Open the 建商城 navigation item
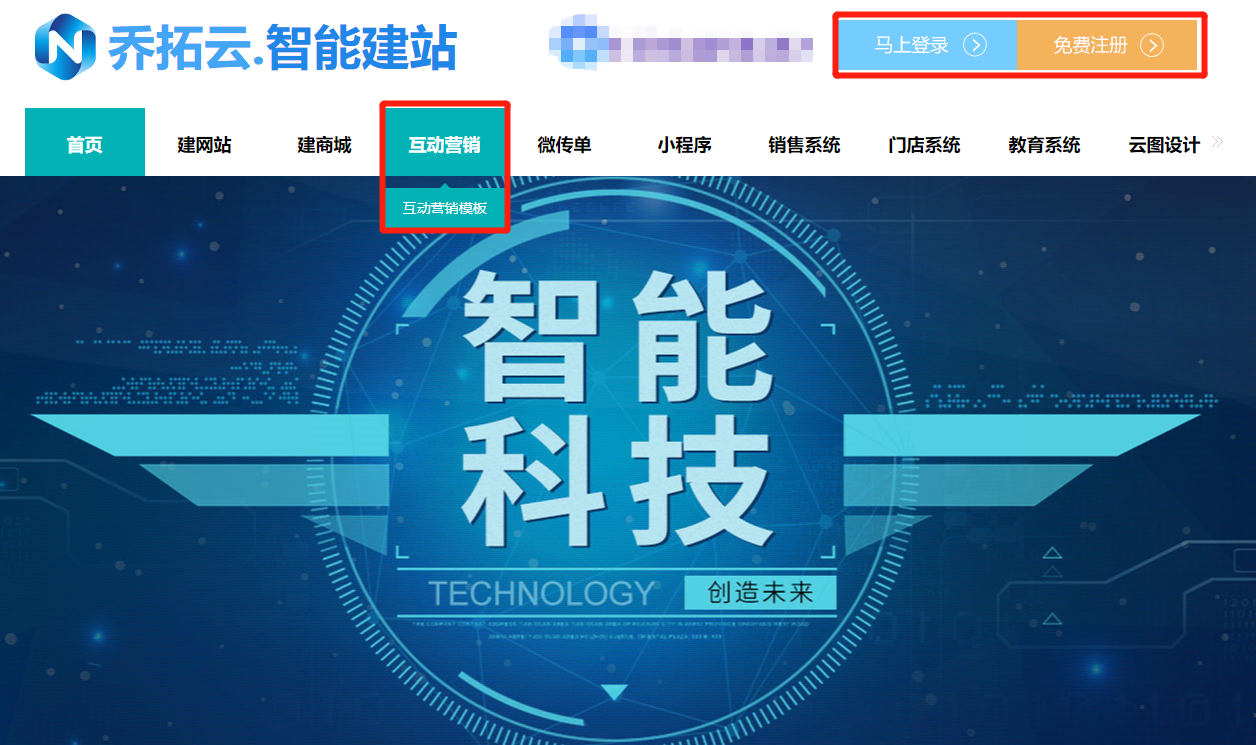The image size is (1256, 745). click(325, 145)
